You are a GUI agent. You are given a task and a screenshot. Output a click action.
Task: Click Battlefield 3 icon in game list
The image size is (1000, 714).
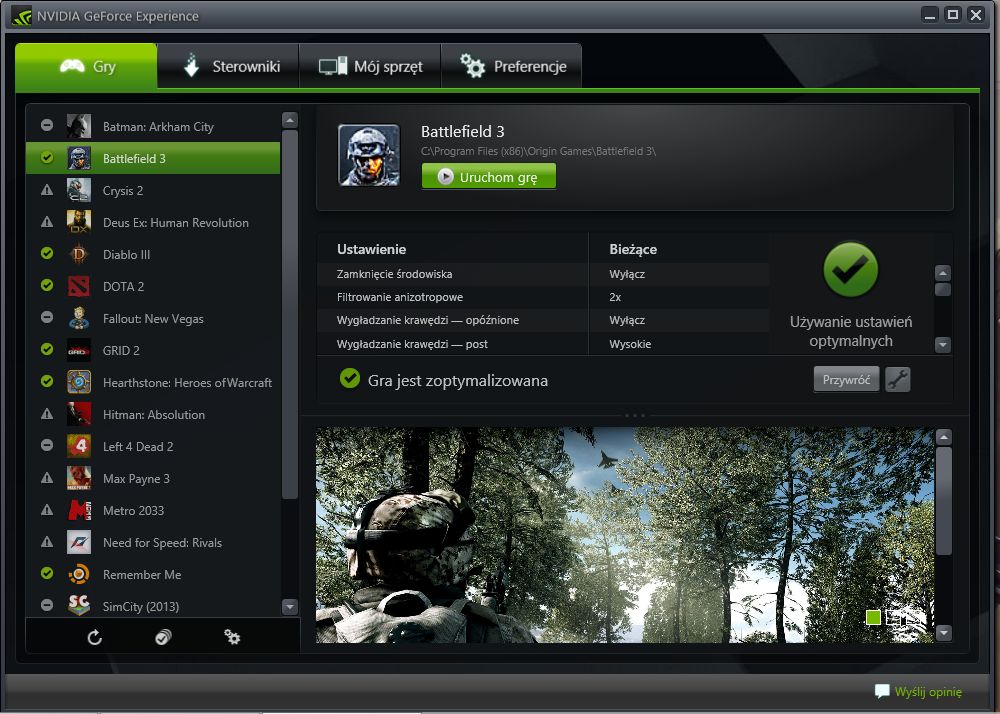coord(79,158)
